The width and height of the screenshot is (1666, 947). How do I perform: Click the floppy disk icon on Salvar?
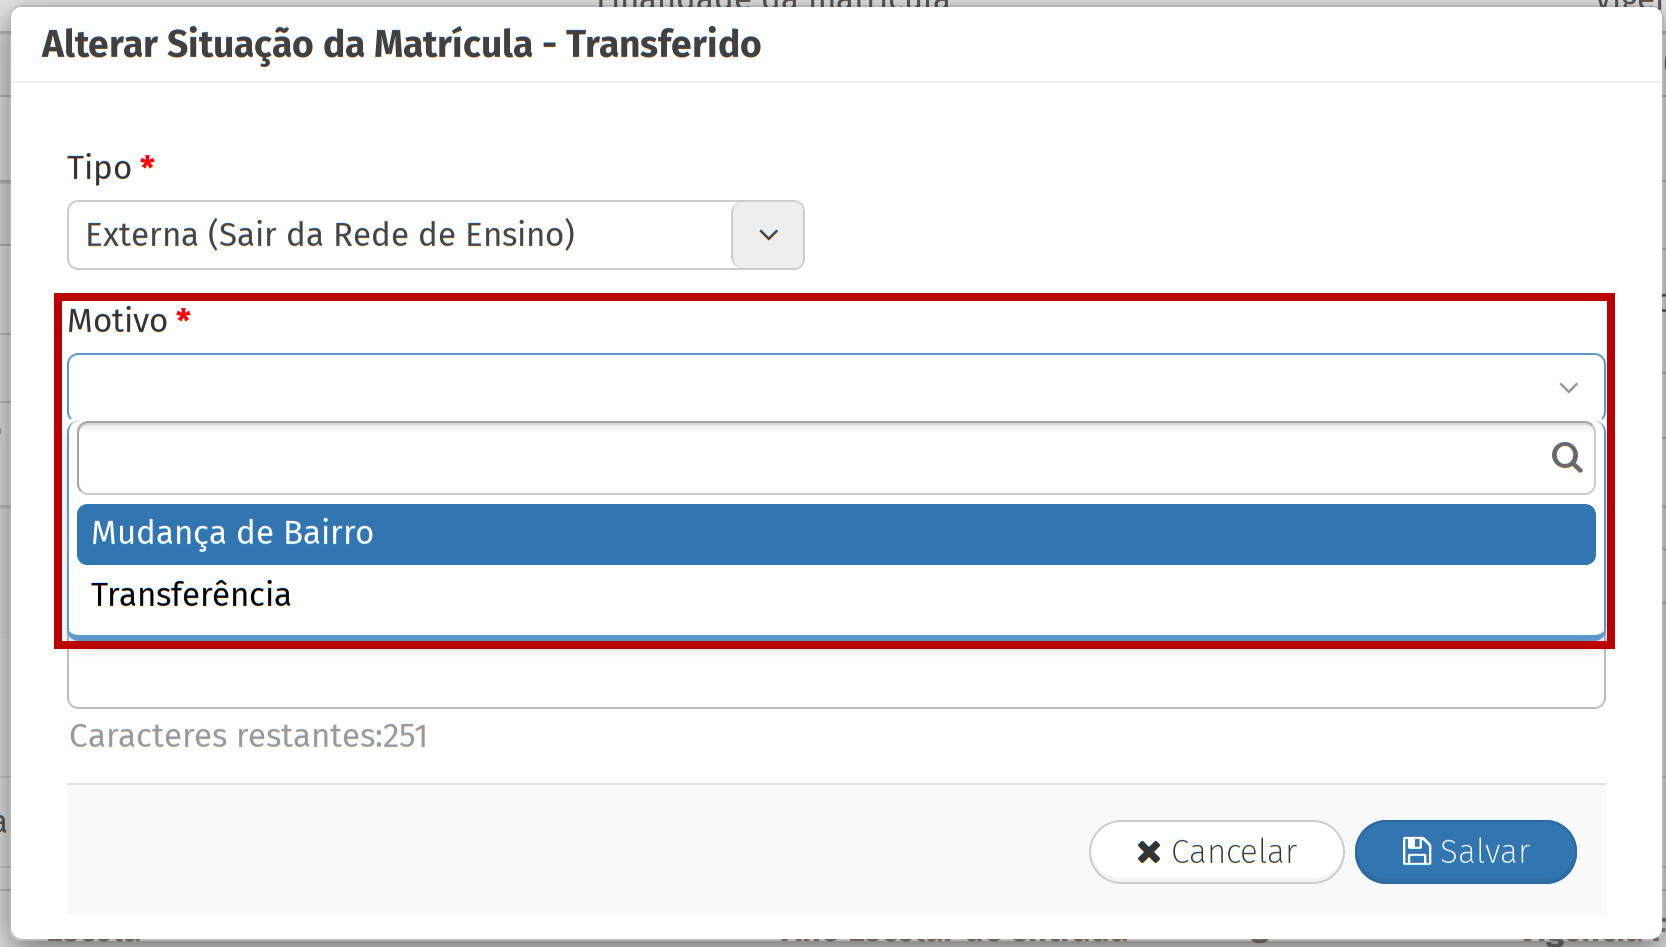tap(1416, 851)
